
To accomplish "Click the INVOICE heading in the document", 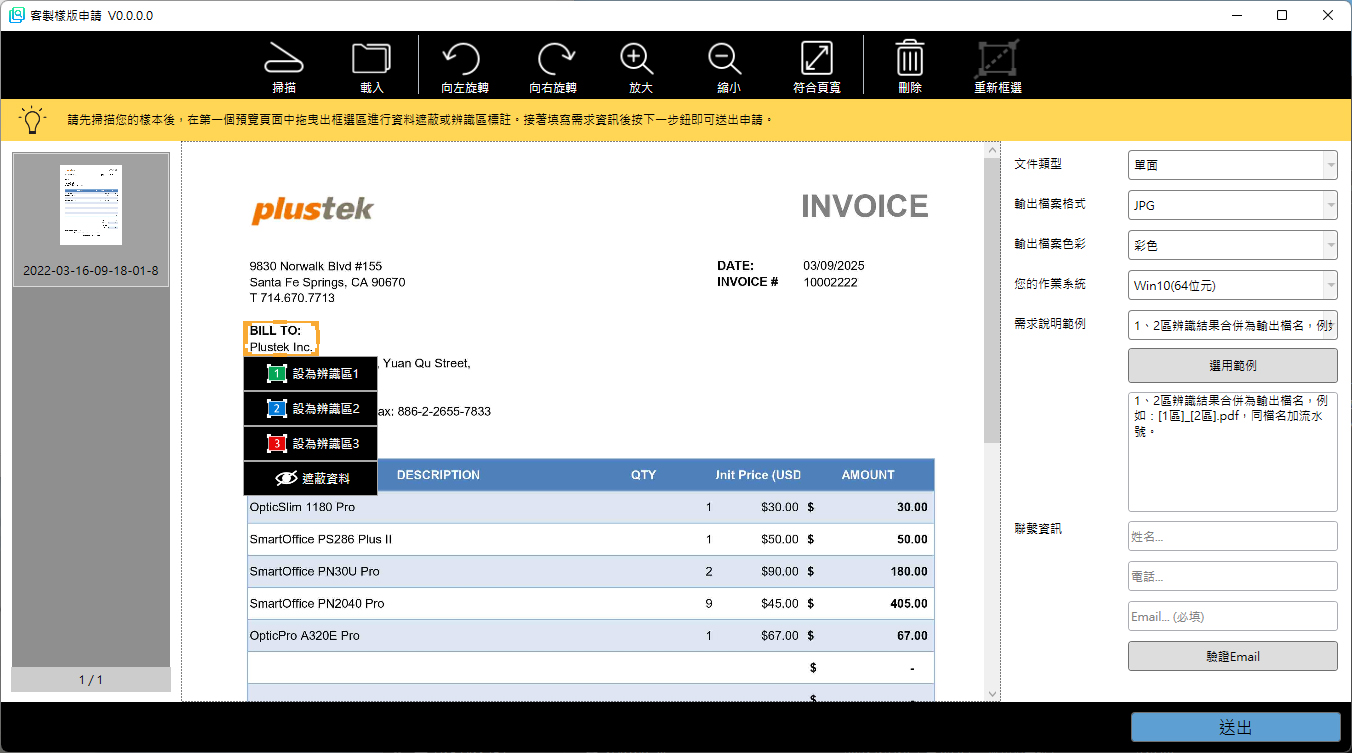I will tap(865, 206).
